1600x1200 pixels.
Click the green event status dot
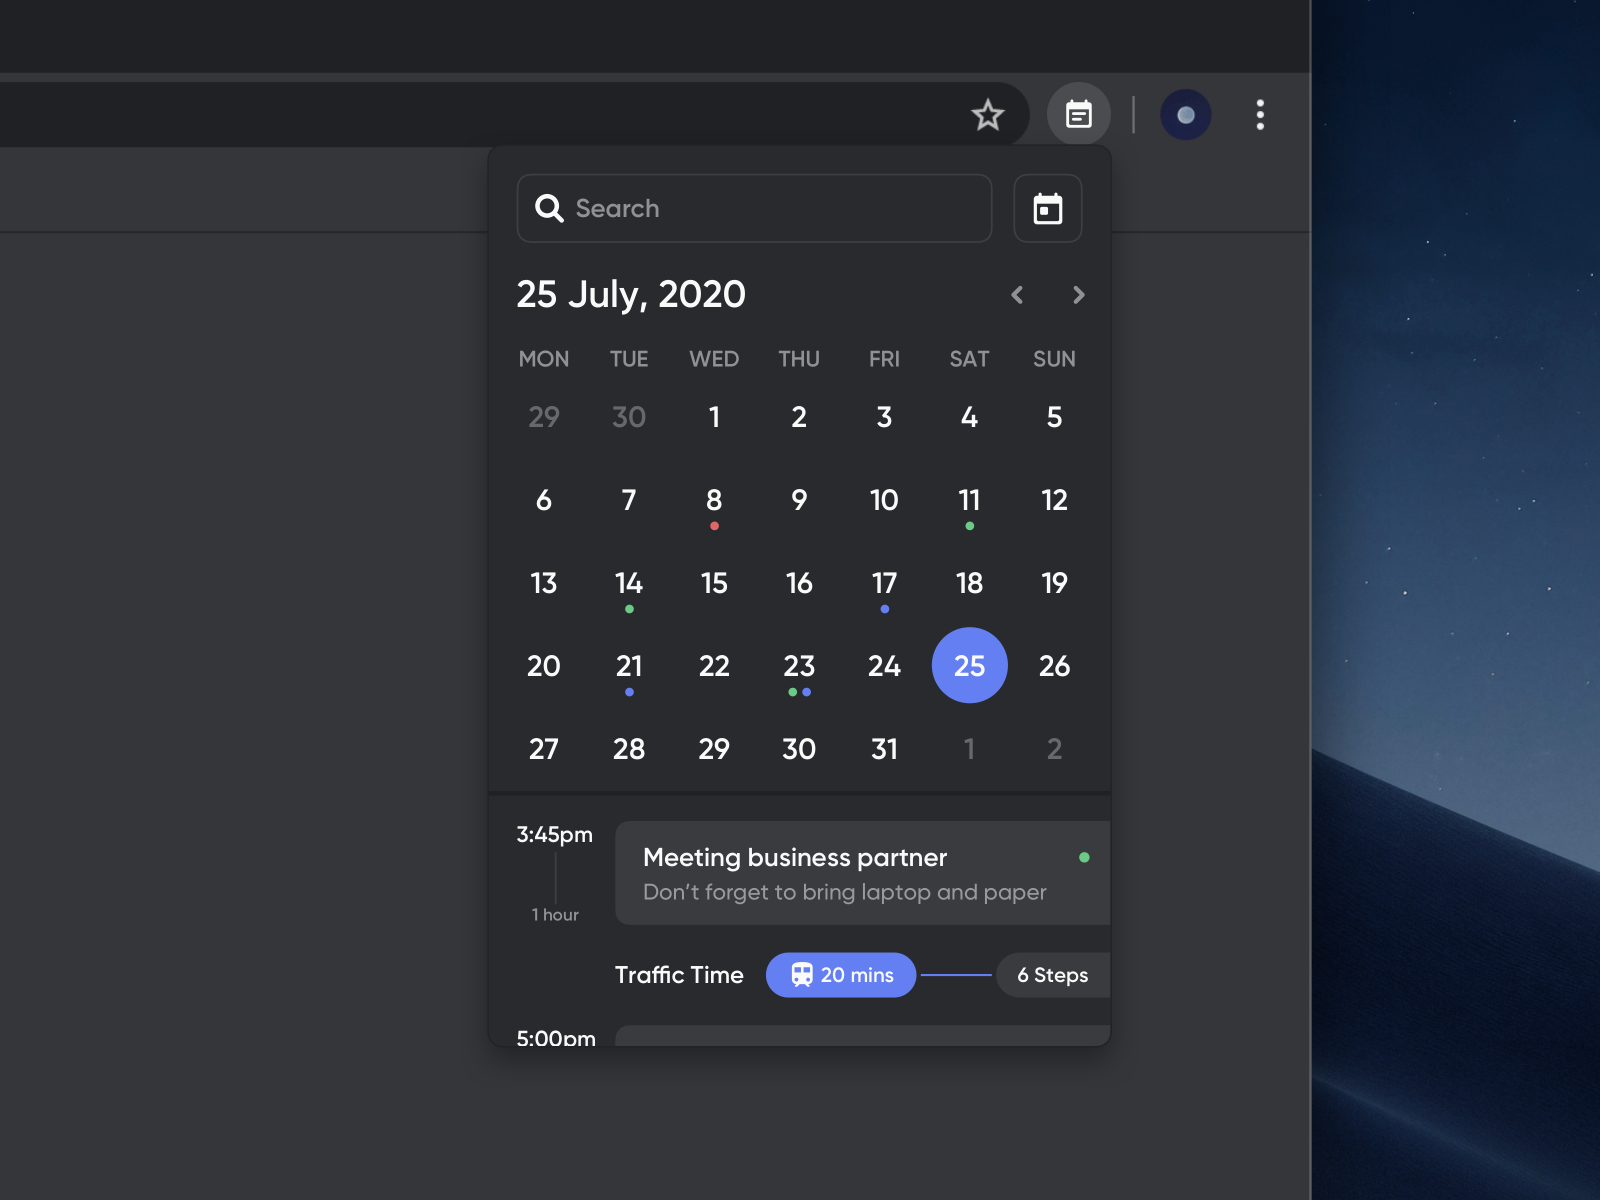(x=1085, y=857)
